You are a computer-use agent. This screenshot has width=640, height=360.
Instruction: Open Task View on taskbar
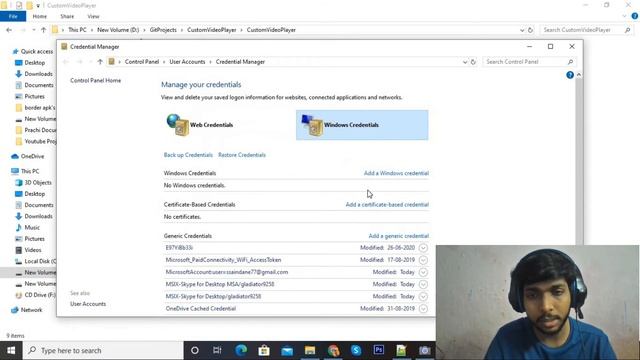tap(217, 350)
